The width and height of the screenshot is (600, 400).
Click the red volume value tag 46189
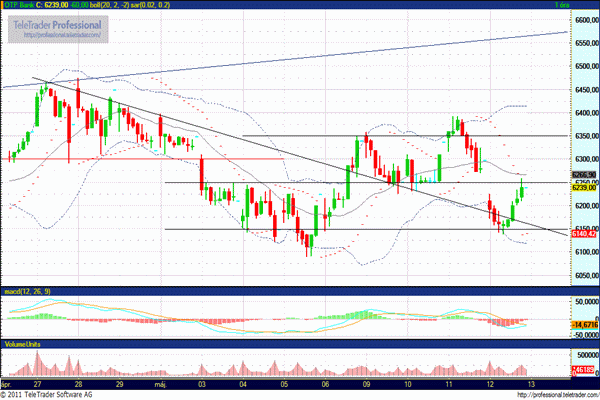click(557, 370)
